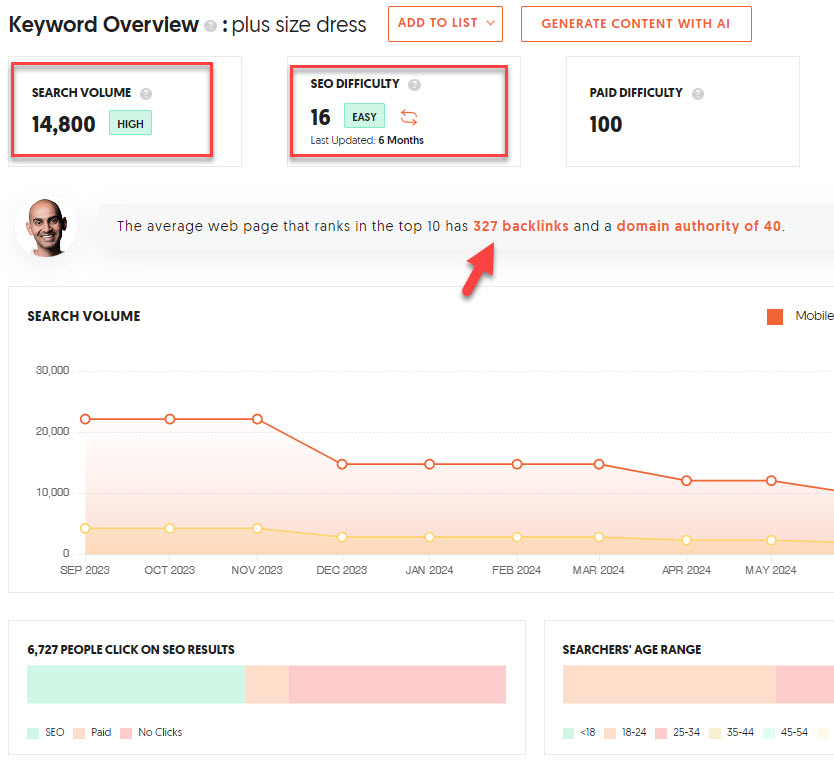Open the ADD TO LIST dropdown
Screen dimensions: 834x769
tap(445, 24)
